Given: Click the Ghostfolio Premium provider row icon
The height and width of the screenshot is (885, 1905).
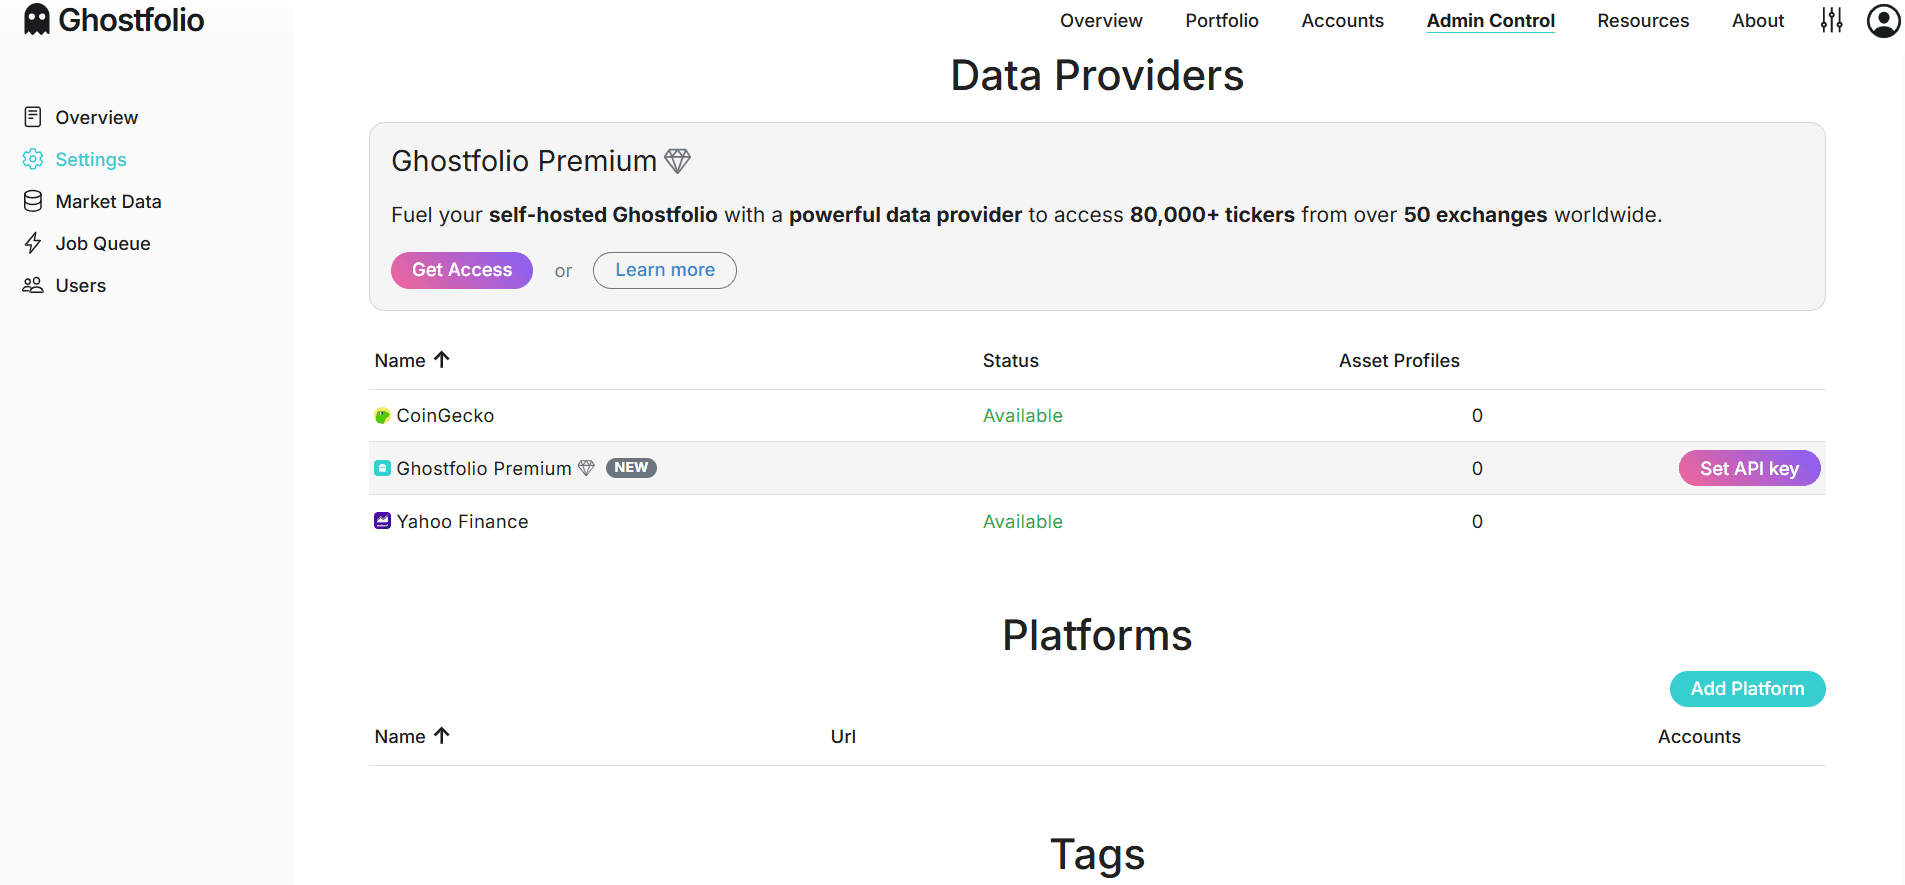Looking at the screenshot, I should 382,468.
